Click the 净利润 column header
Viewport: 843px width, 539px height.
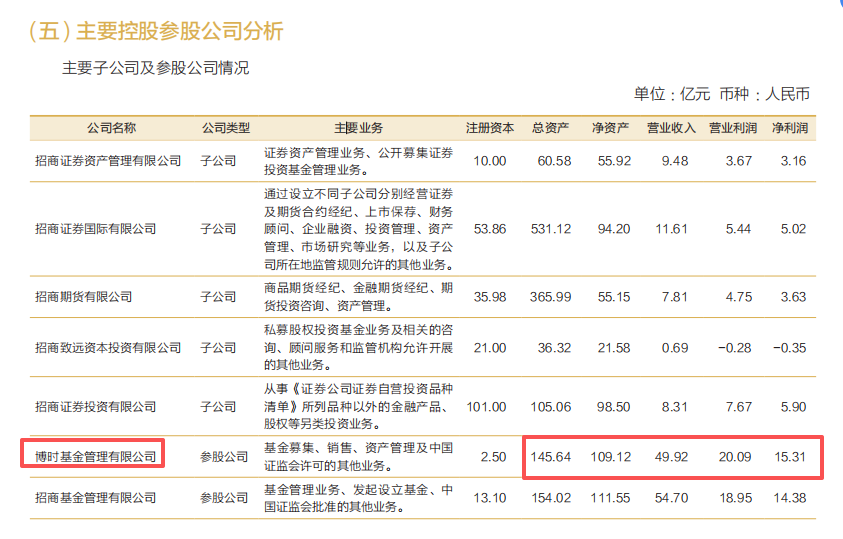[x=792, y=128]
